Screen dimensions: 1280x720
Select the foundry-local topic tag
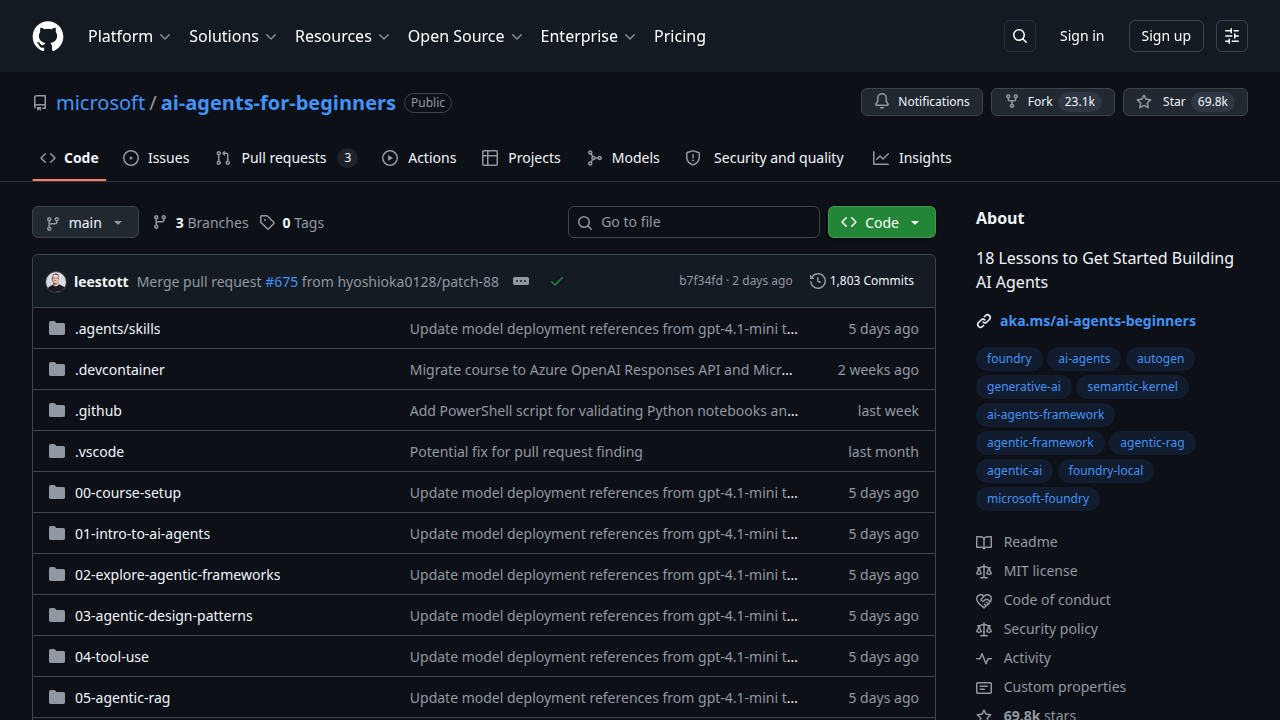point(1105,471)
